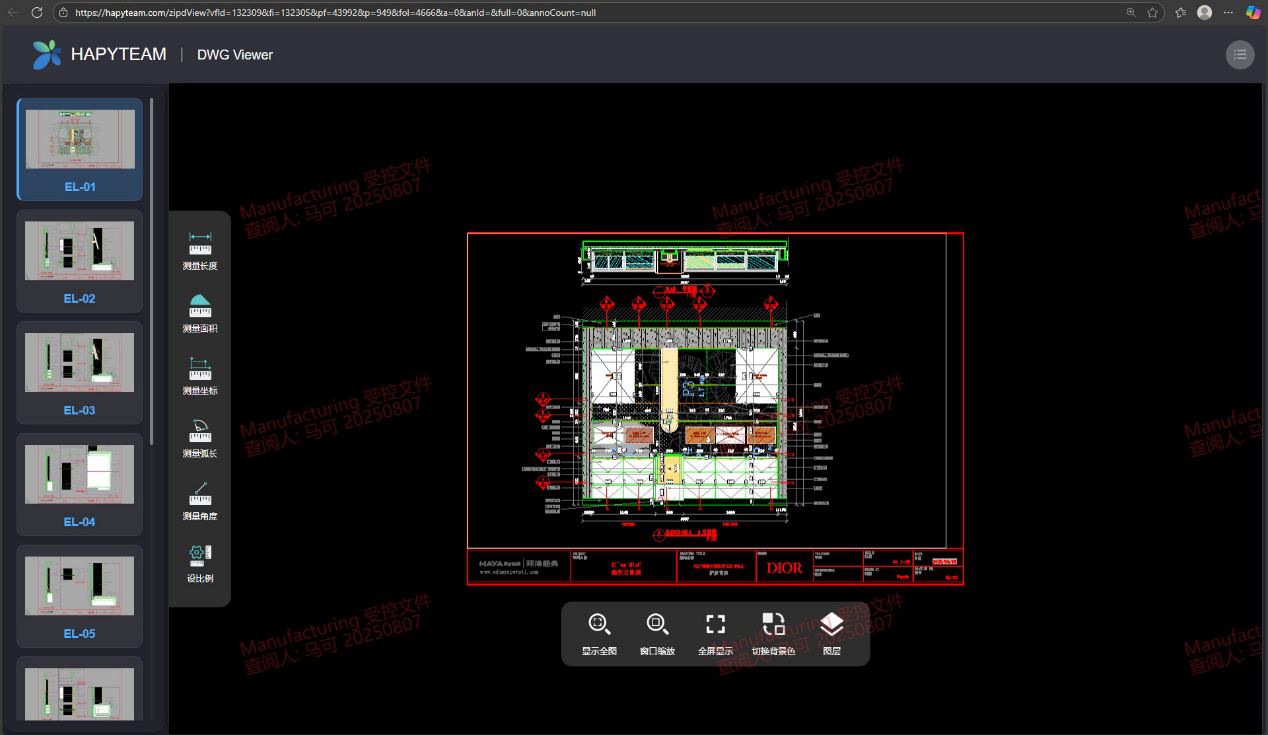Select the 测量角度 angle measurement tool
Screen dimensions: 1268x735
(200, 500)
